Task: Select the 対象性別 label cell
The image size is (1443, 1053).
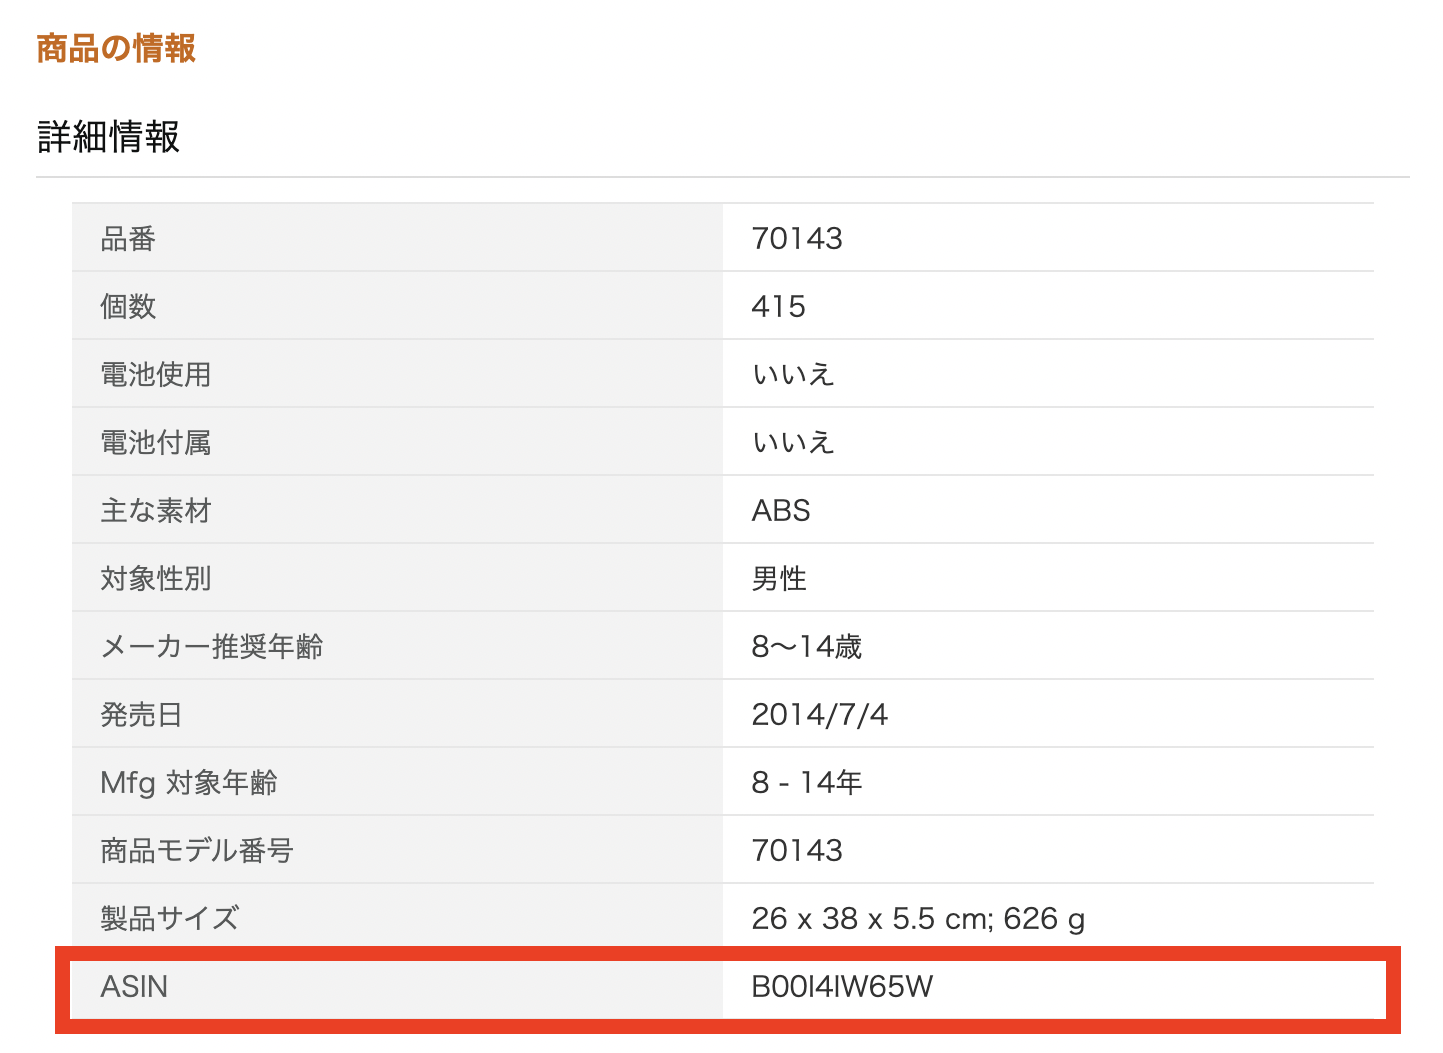Action: pos(397,578)
